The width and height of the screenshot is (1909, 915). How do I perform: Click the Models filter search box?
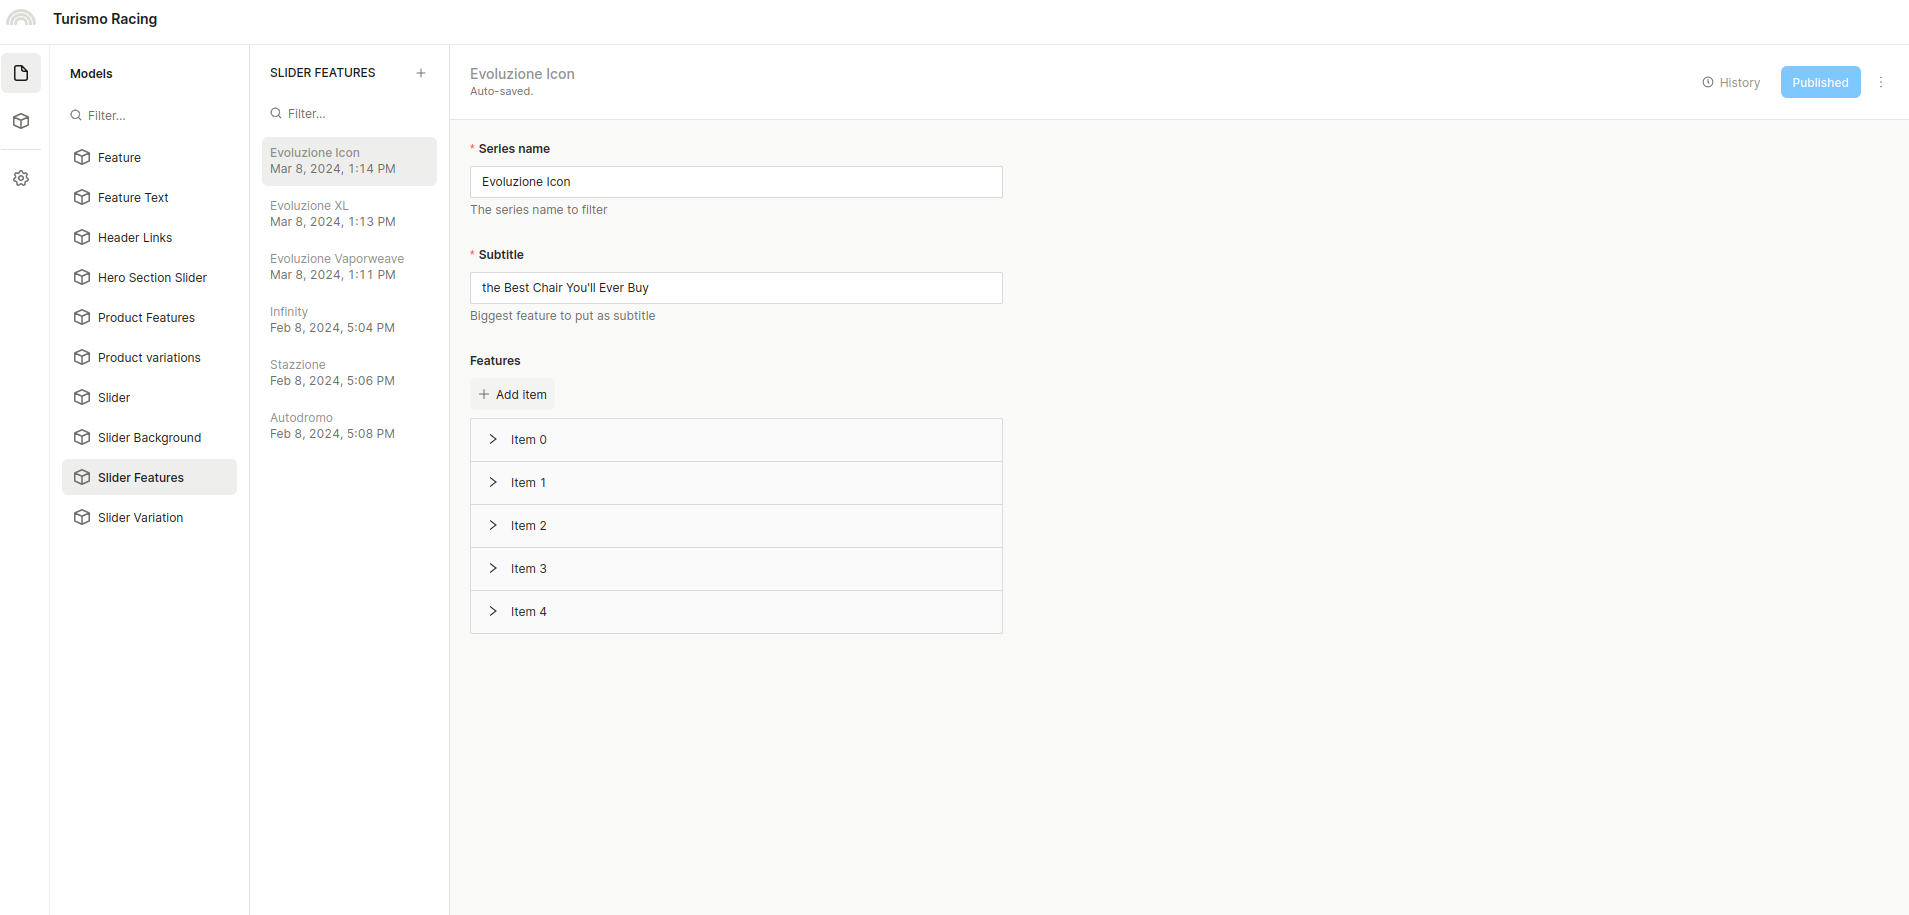pyautogui.click(x=150, y=116)
